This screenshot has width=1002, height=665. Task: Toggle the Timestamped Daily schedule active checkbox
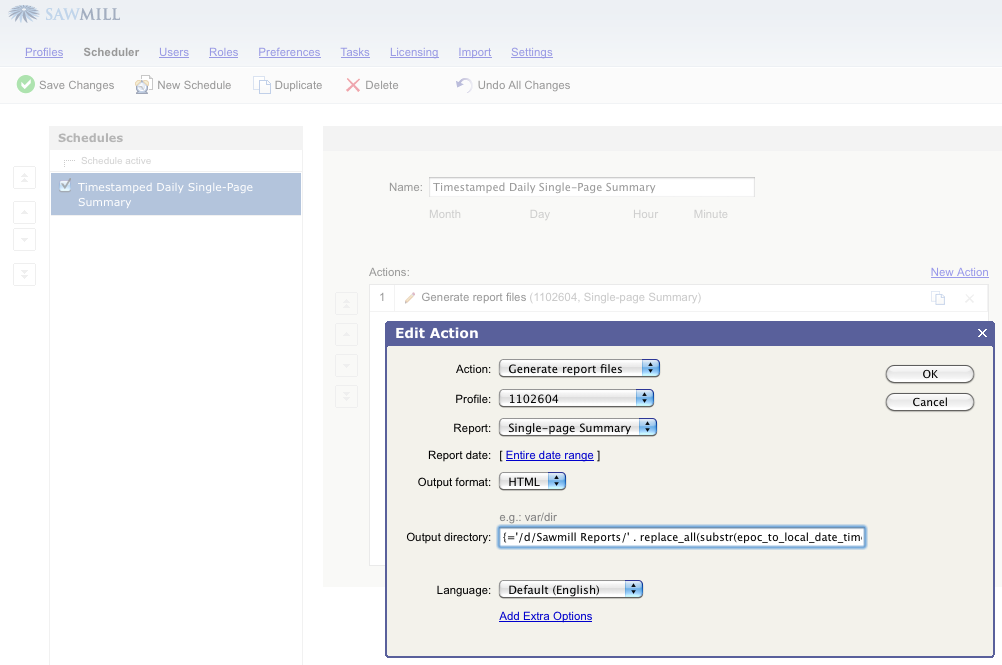point(66,186)
